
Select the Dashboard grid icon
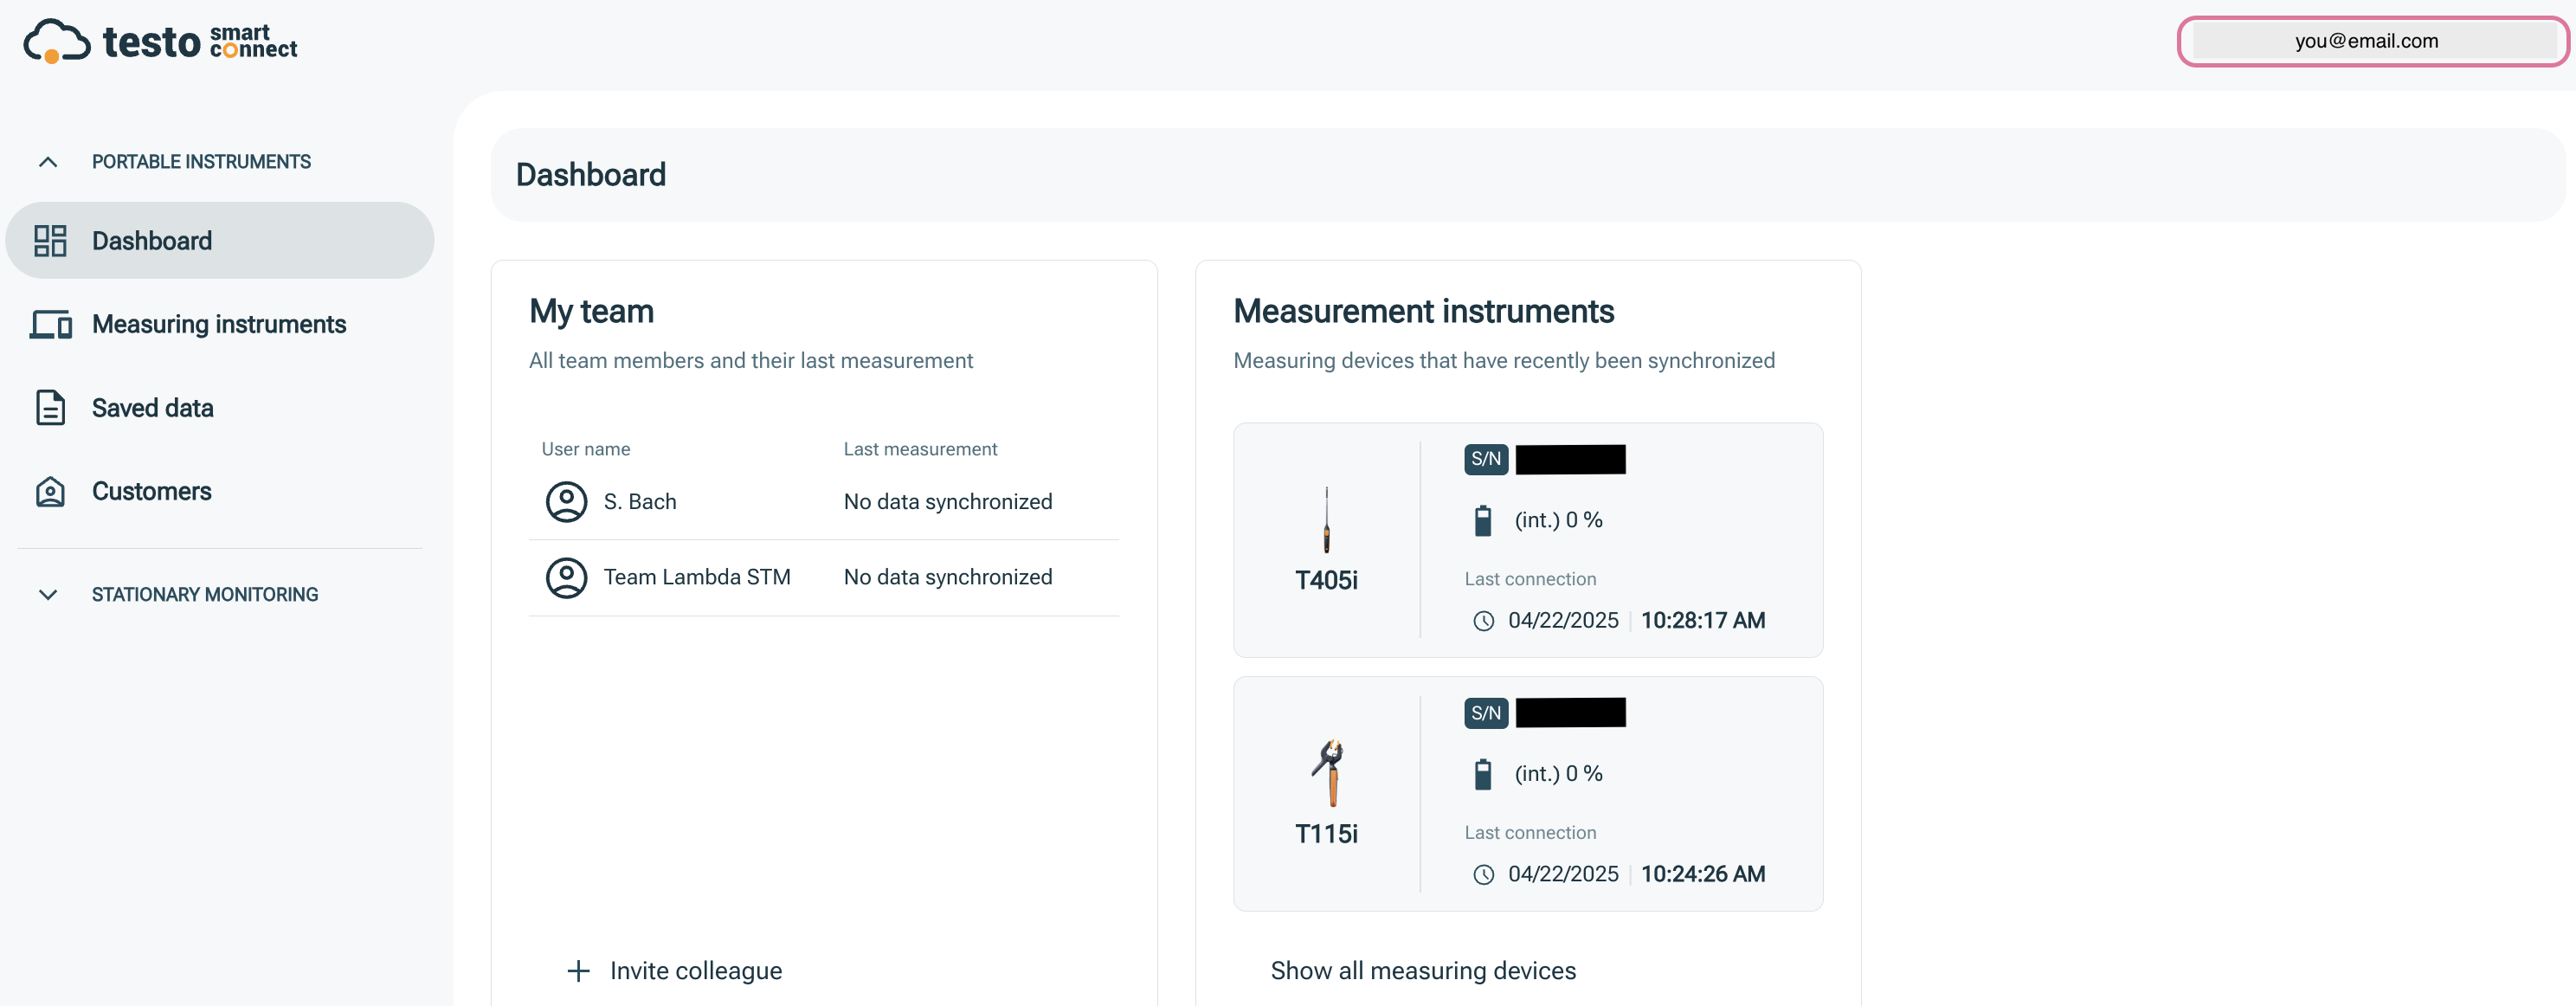51,240
